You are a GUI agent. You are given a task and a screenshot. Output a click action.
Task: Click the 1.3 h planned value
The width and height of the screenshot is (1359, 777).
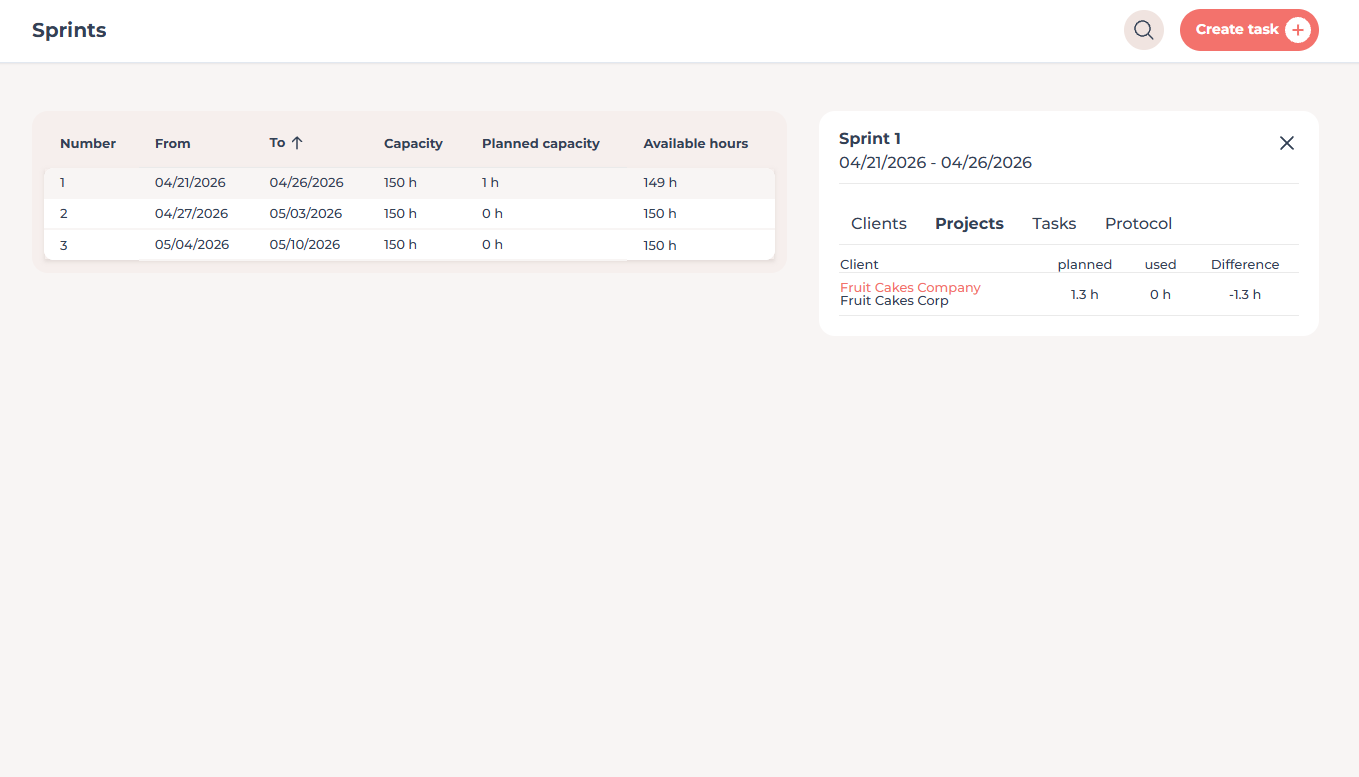pos(1084,295)
